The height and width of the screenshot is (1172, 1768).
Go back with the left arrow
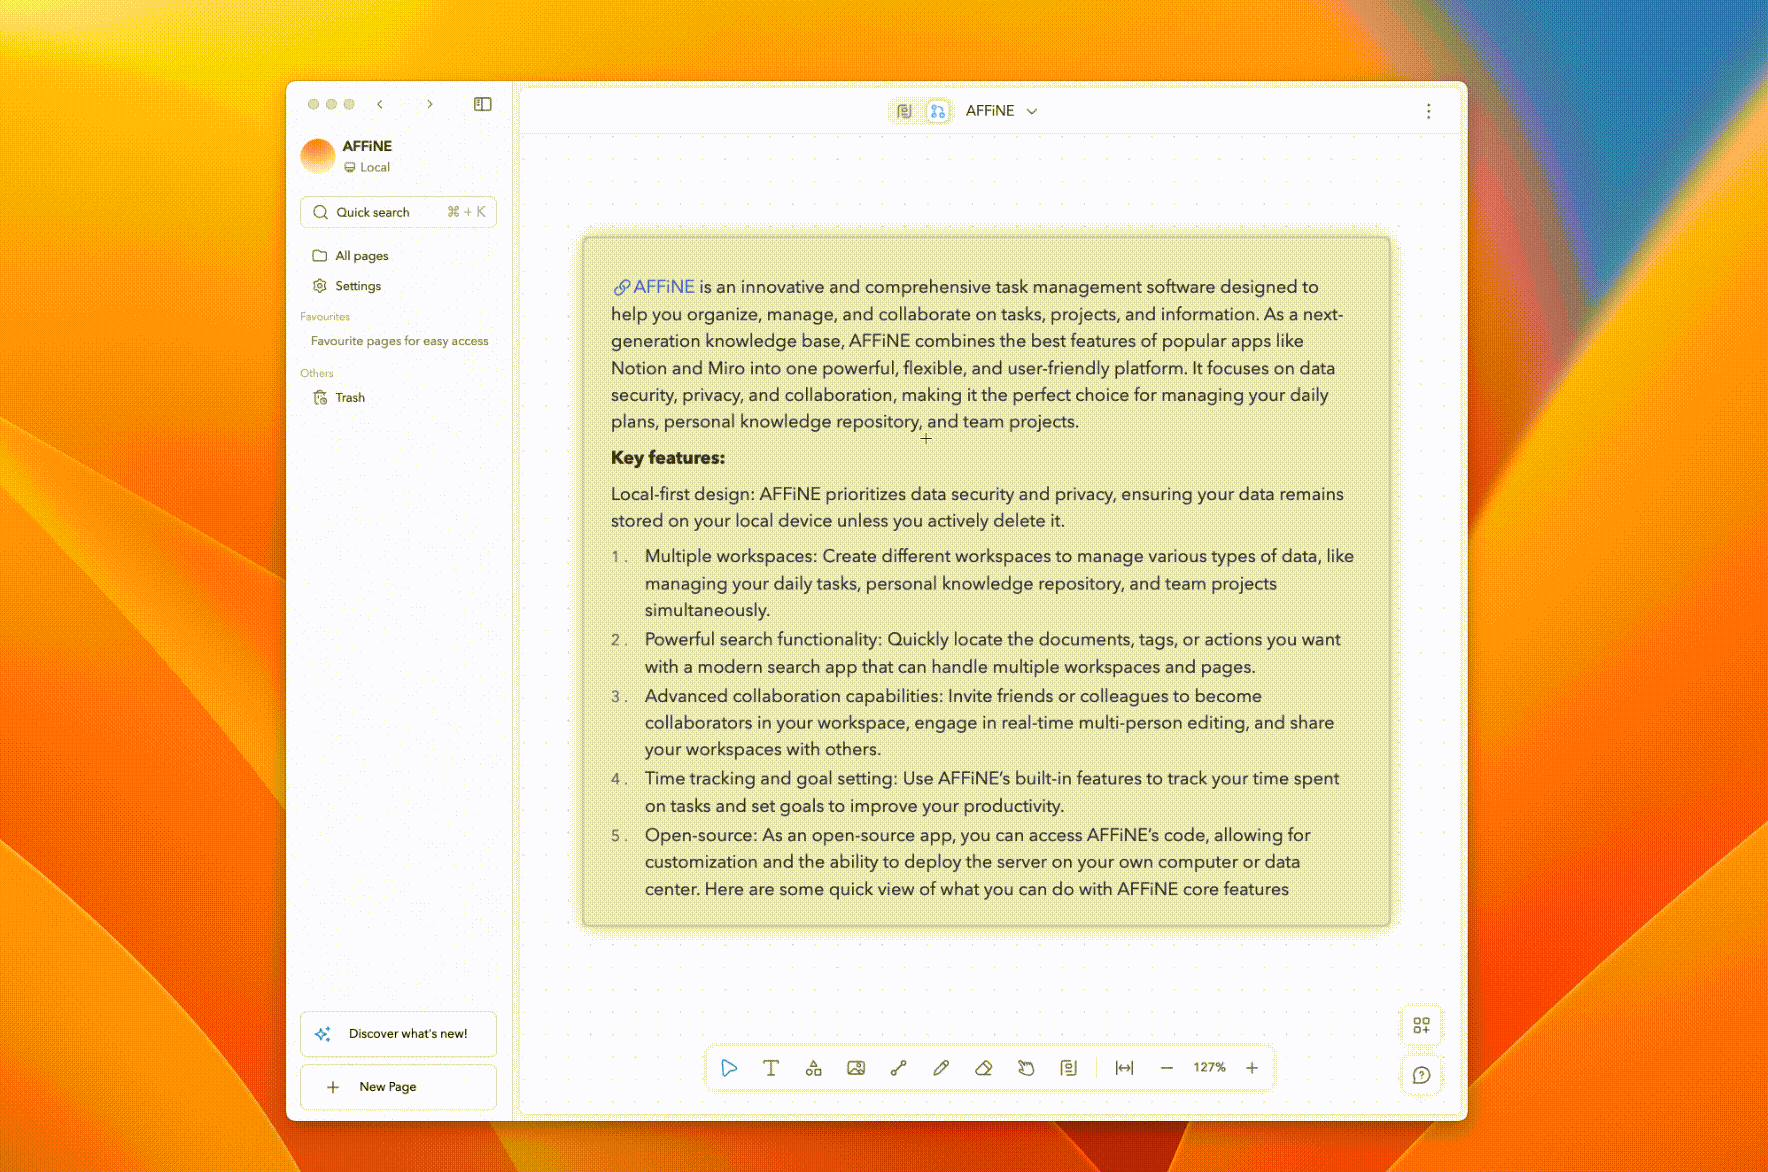pos(380,104)
